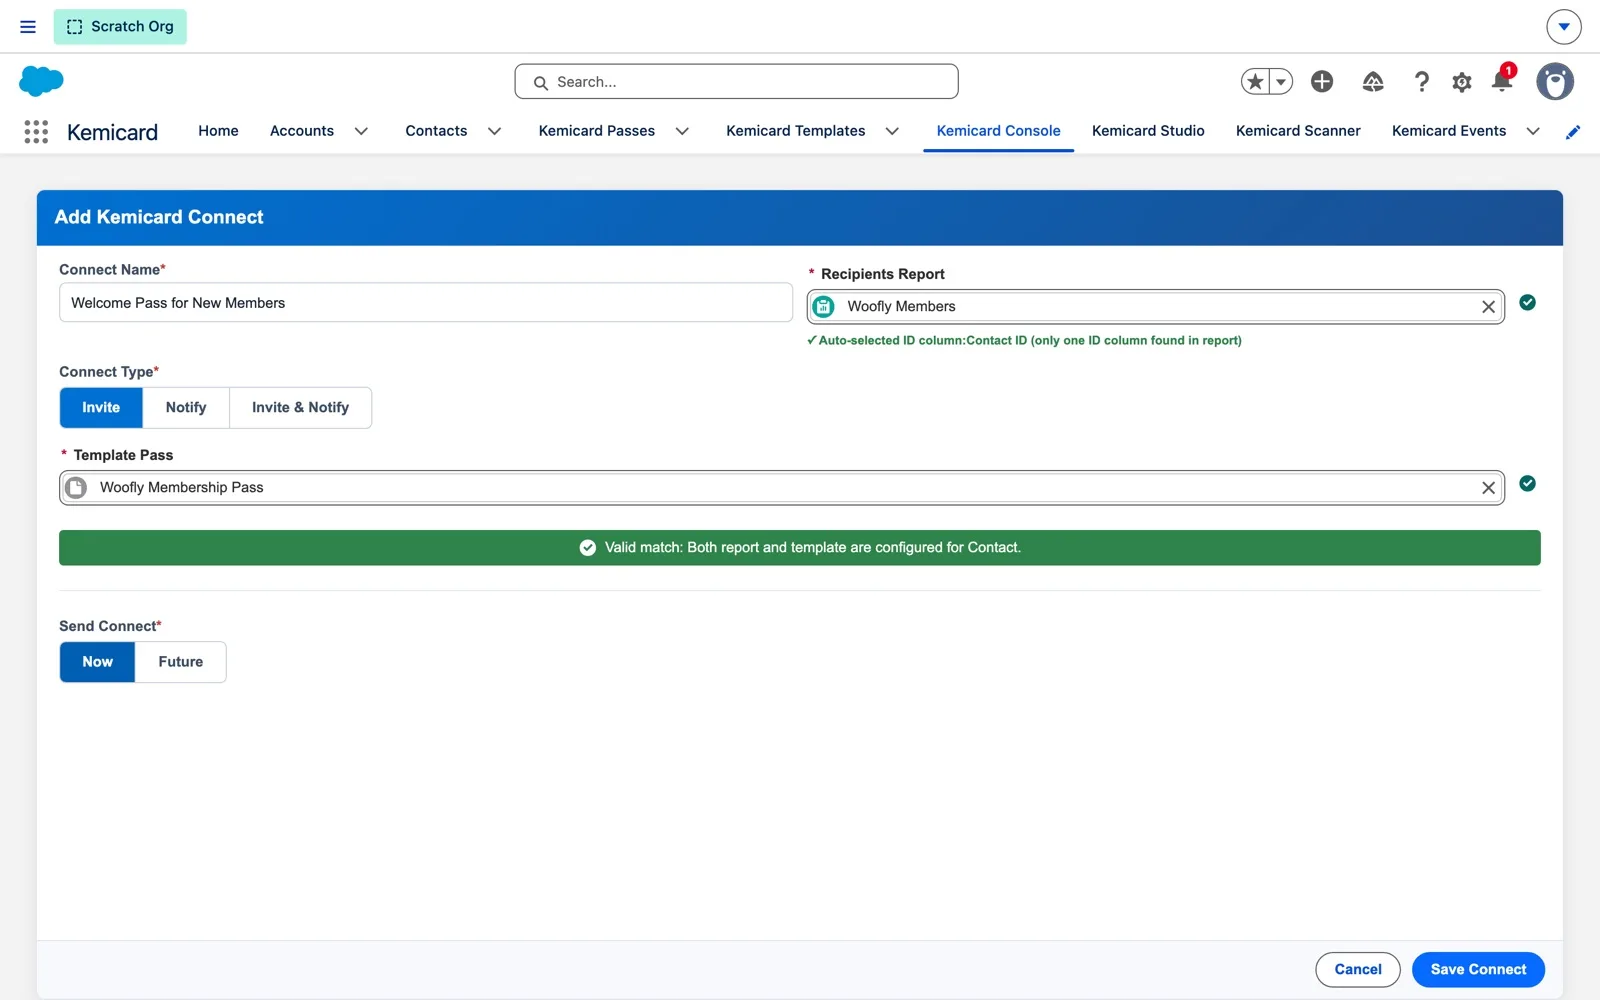Switch to the Kemicard Scanner tab
1600x1000 pixels.
[1298, 131]
